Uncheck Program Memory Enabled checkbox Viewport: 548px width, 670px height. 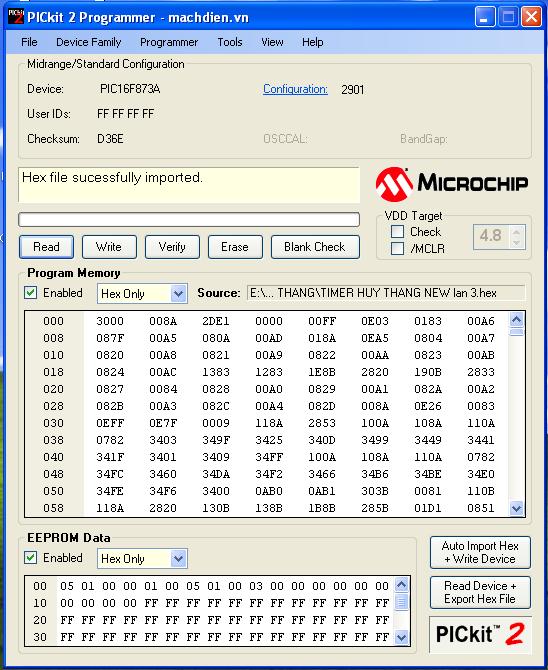pyautogui.click(x=30, y=293)
